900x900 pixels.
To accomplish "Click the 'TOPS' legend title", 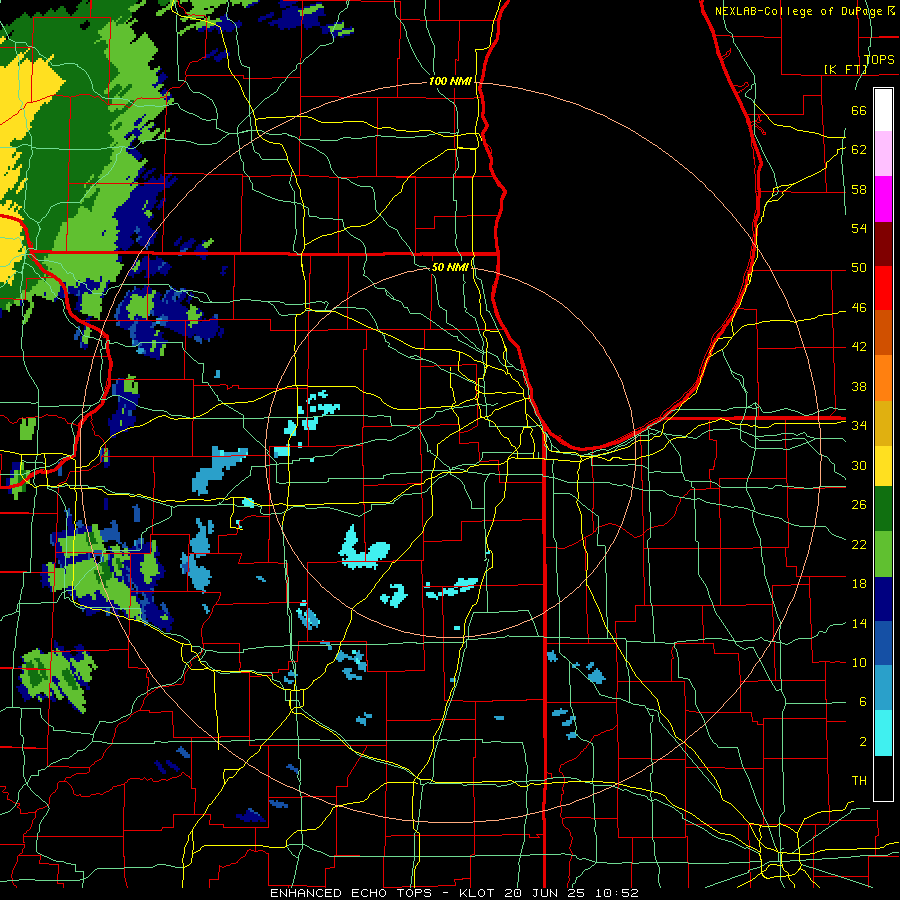I will click(x=879, y=59).
